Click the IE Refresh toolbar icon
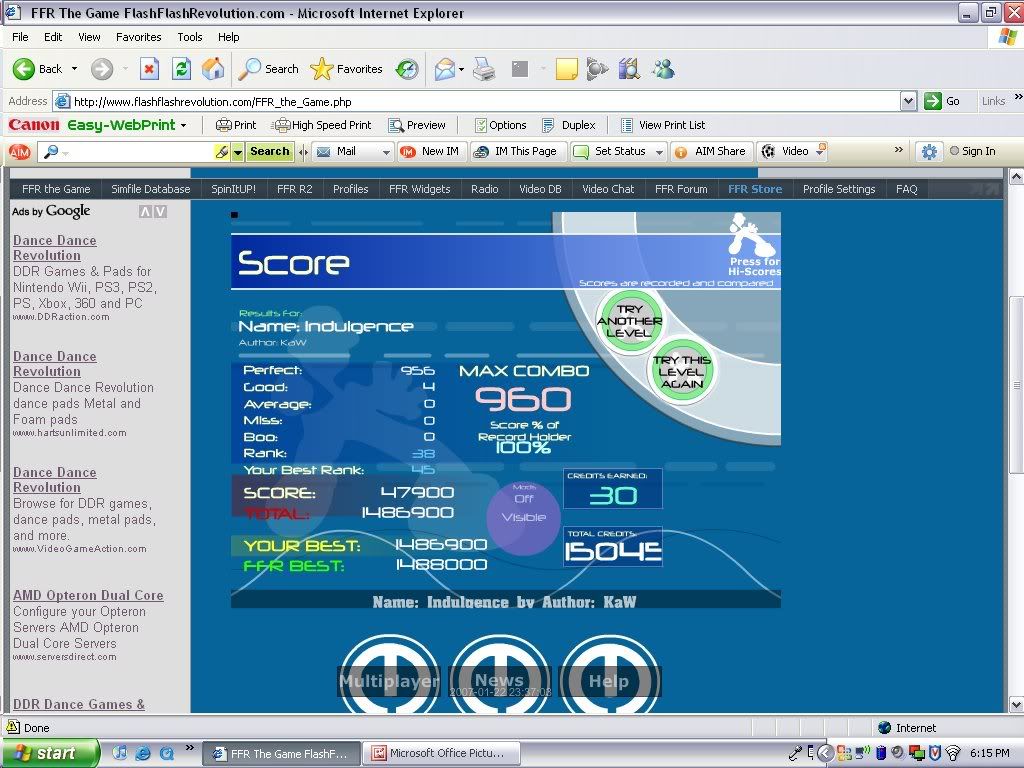The width and height of the screenshot is (1024, 768). pyautogui.click(x=181, y=69)
